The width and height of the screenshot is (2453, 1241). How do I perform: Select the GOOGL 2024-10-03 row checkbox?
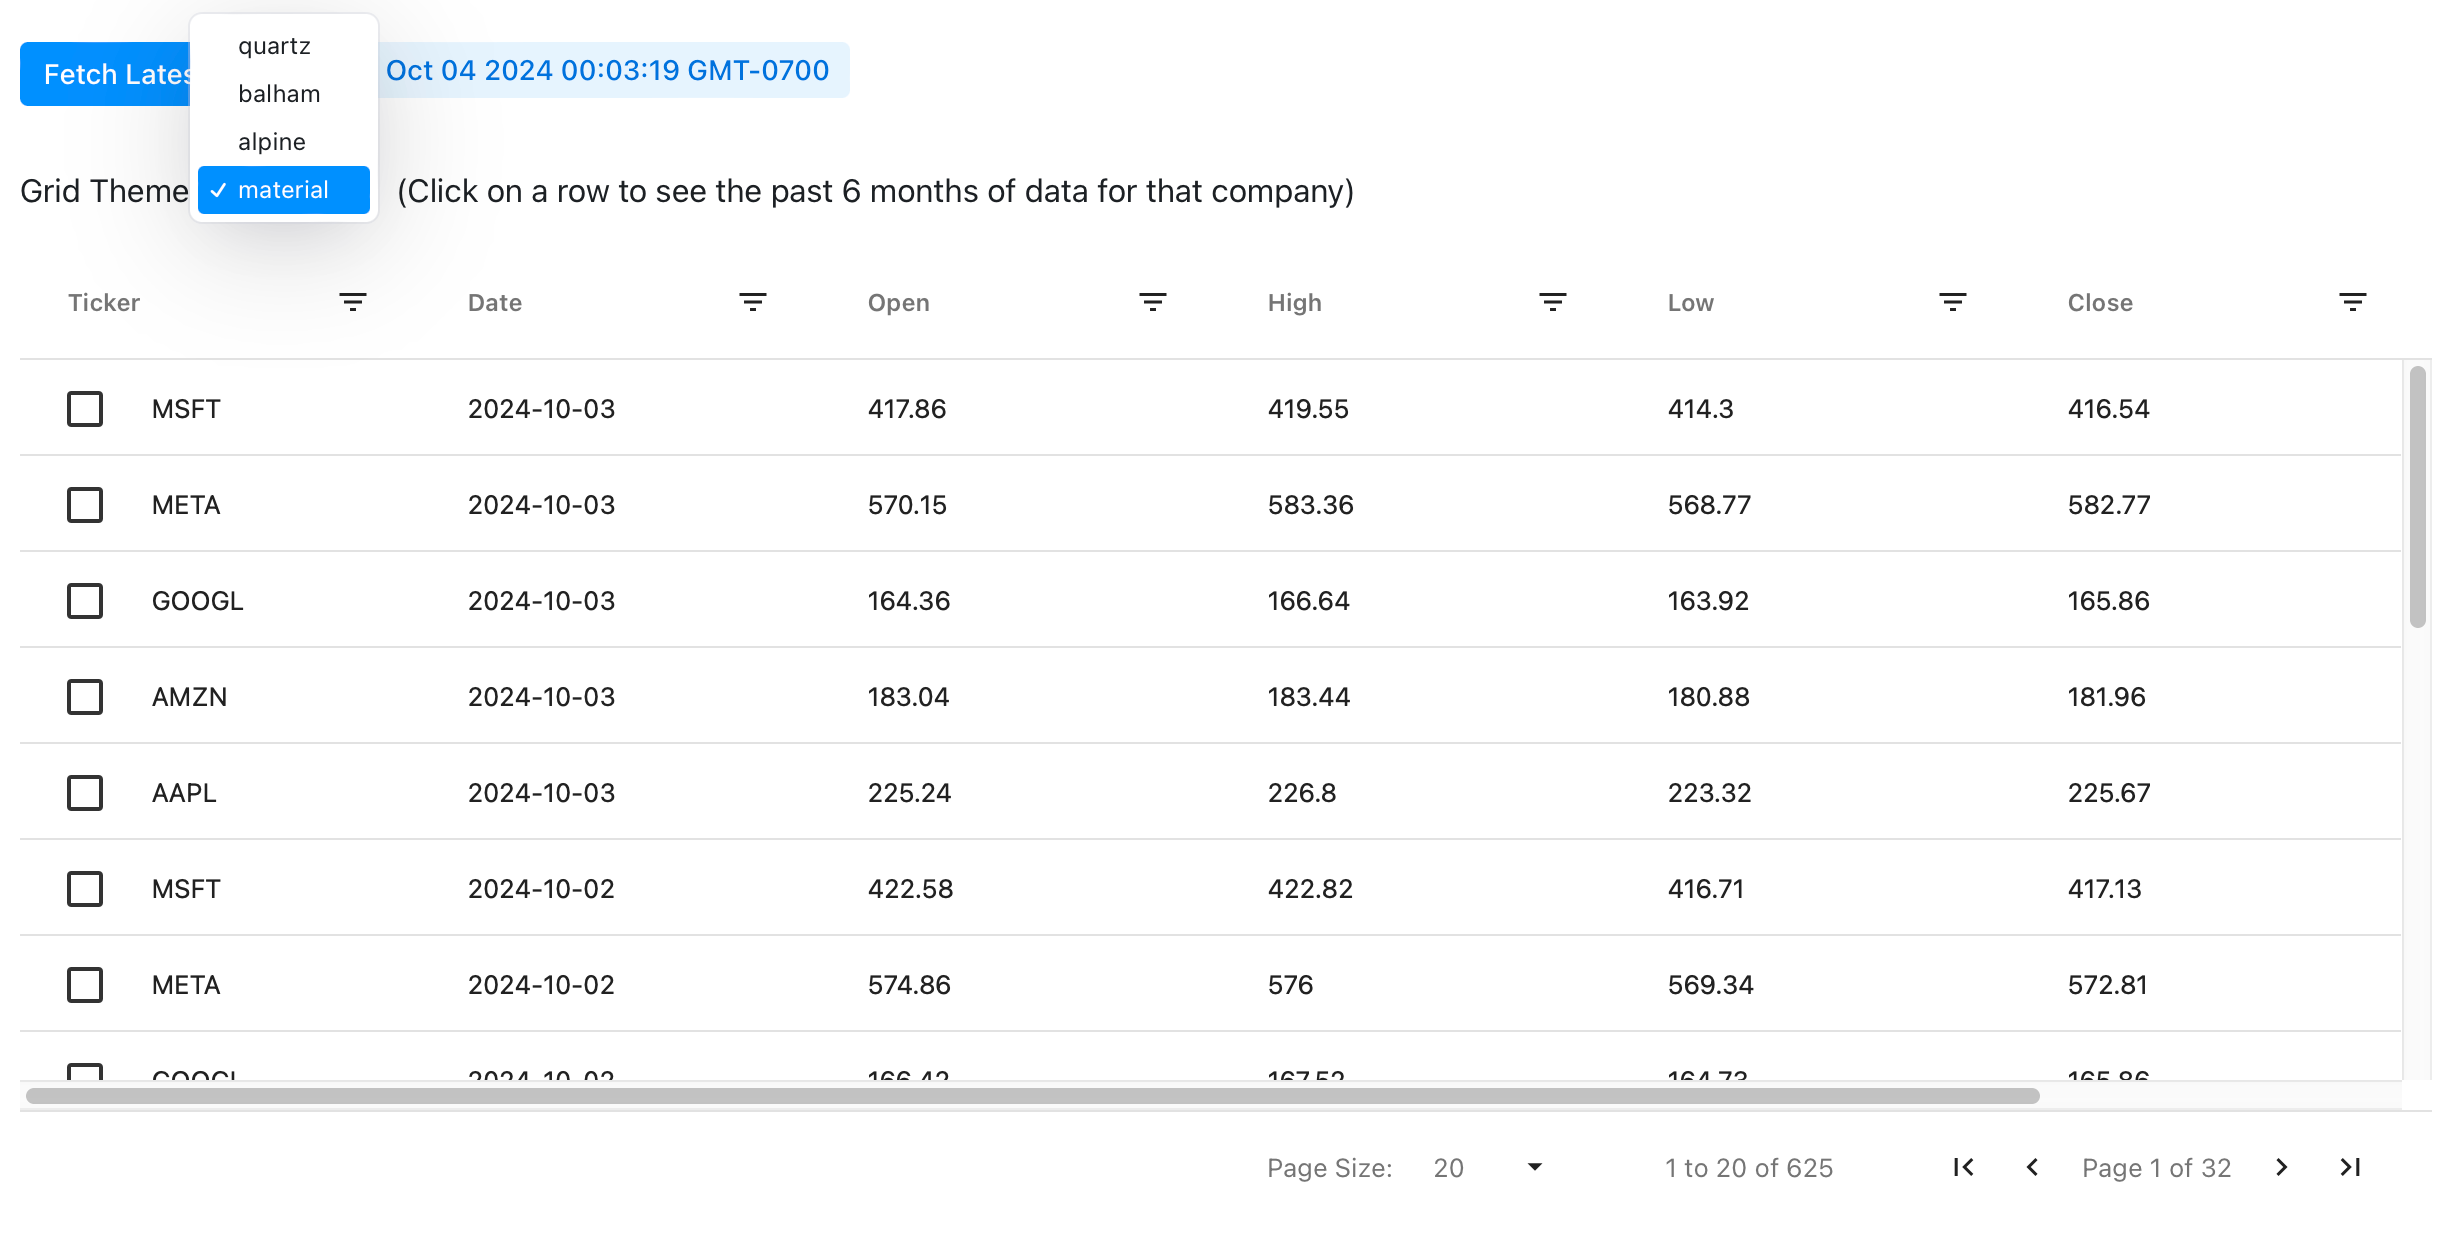tap(85, 601)
